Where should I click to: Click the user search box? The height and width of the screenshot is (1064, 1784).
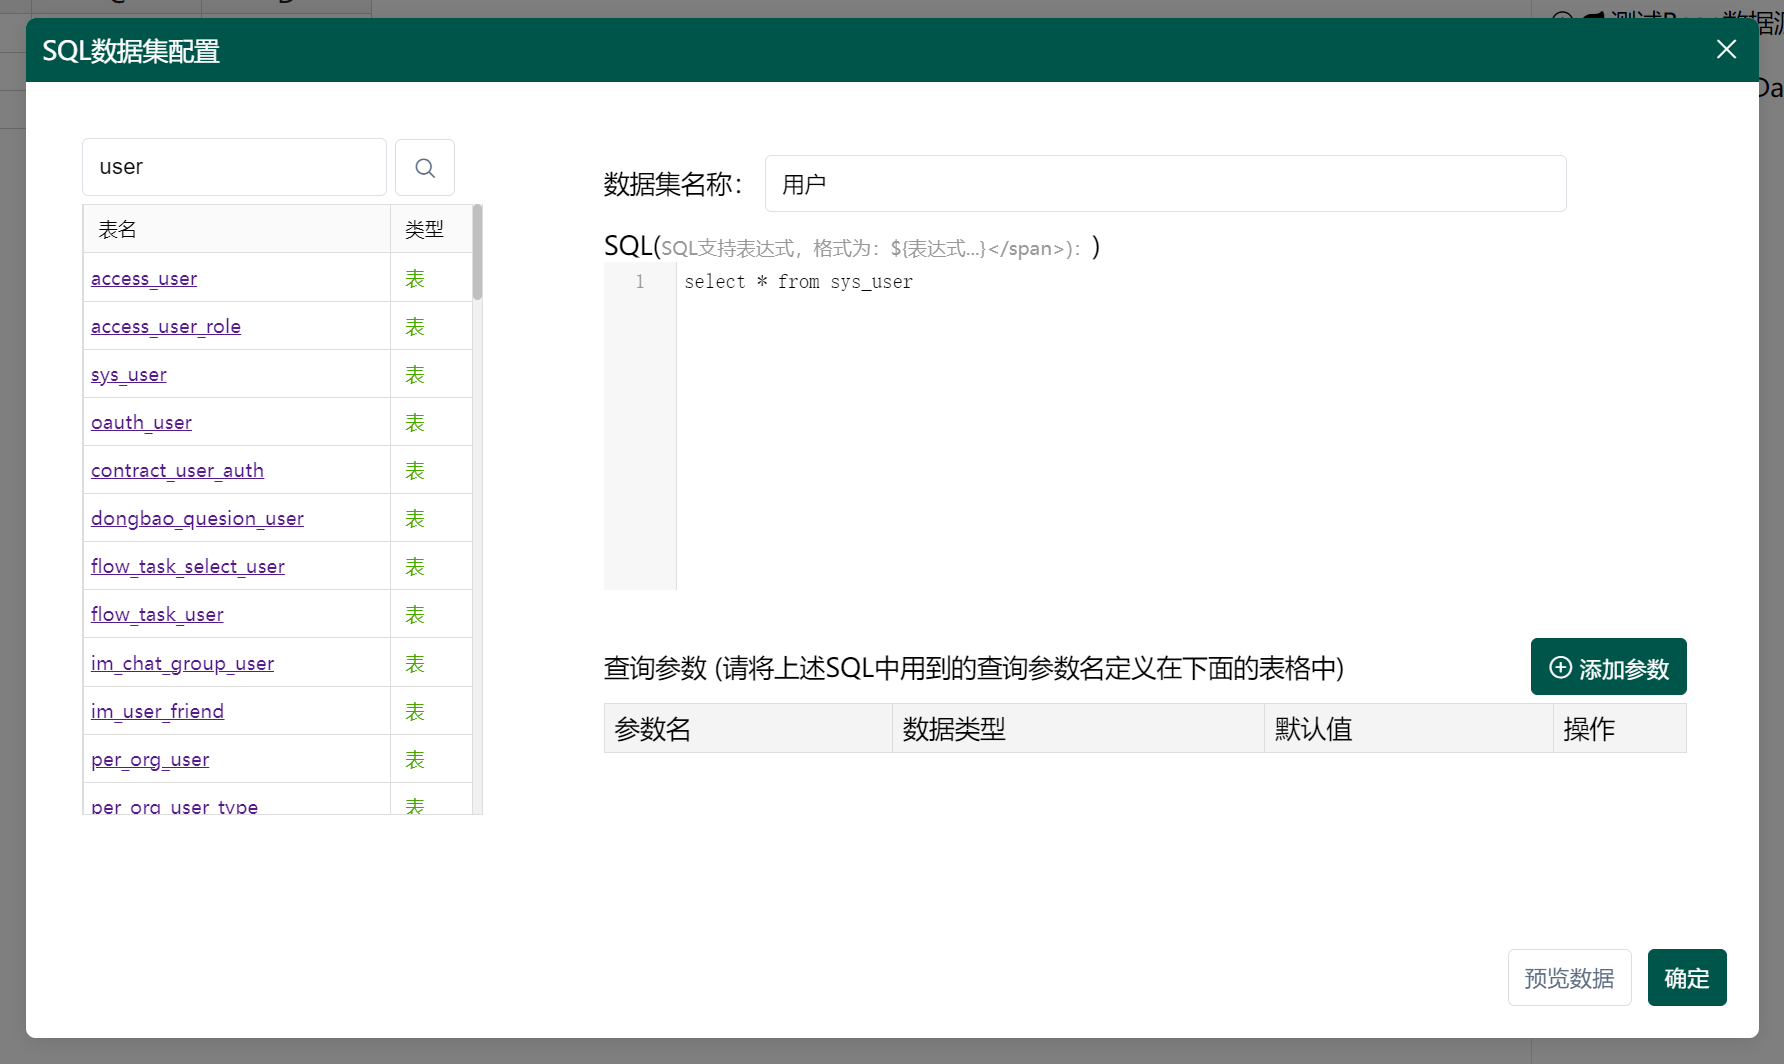tap(234, 167)
